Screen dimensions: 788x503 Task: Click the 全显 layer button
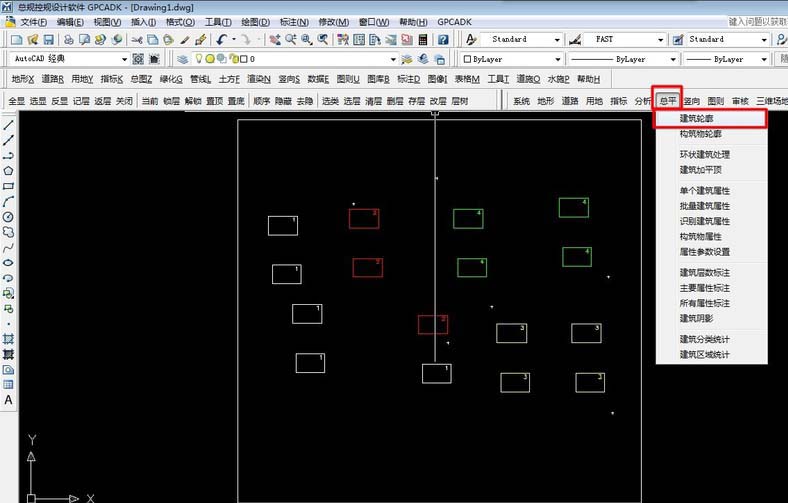(x=17, y=101)
